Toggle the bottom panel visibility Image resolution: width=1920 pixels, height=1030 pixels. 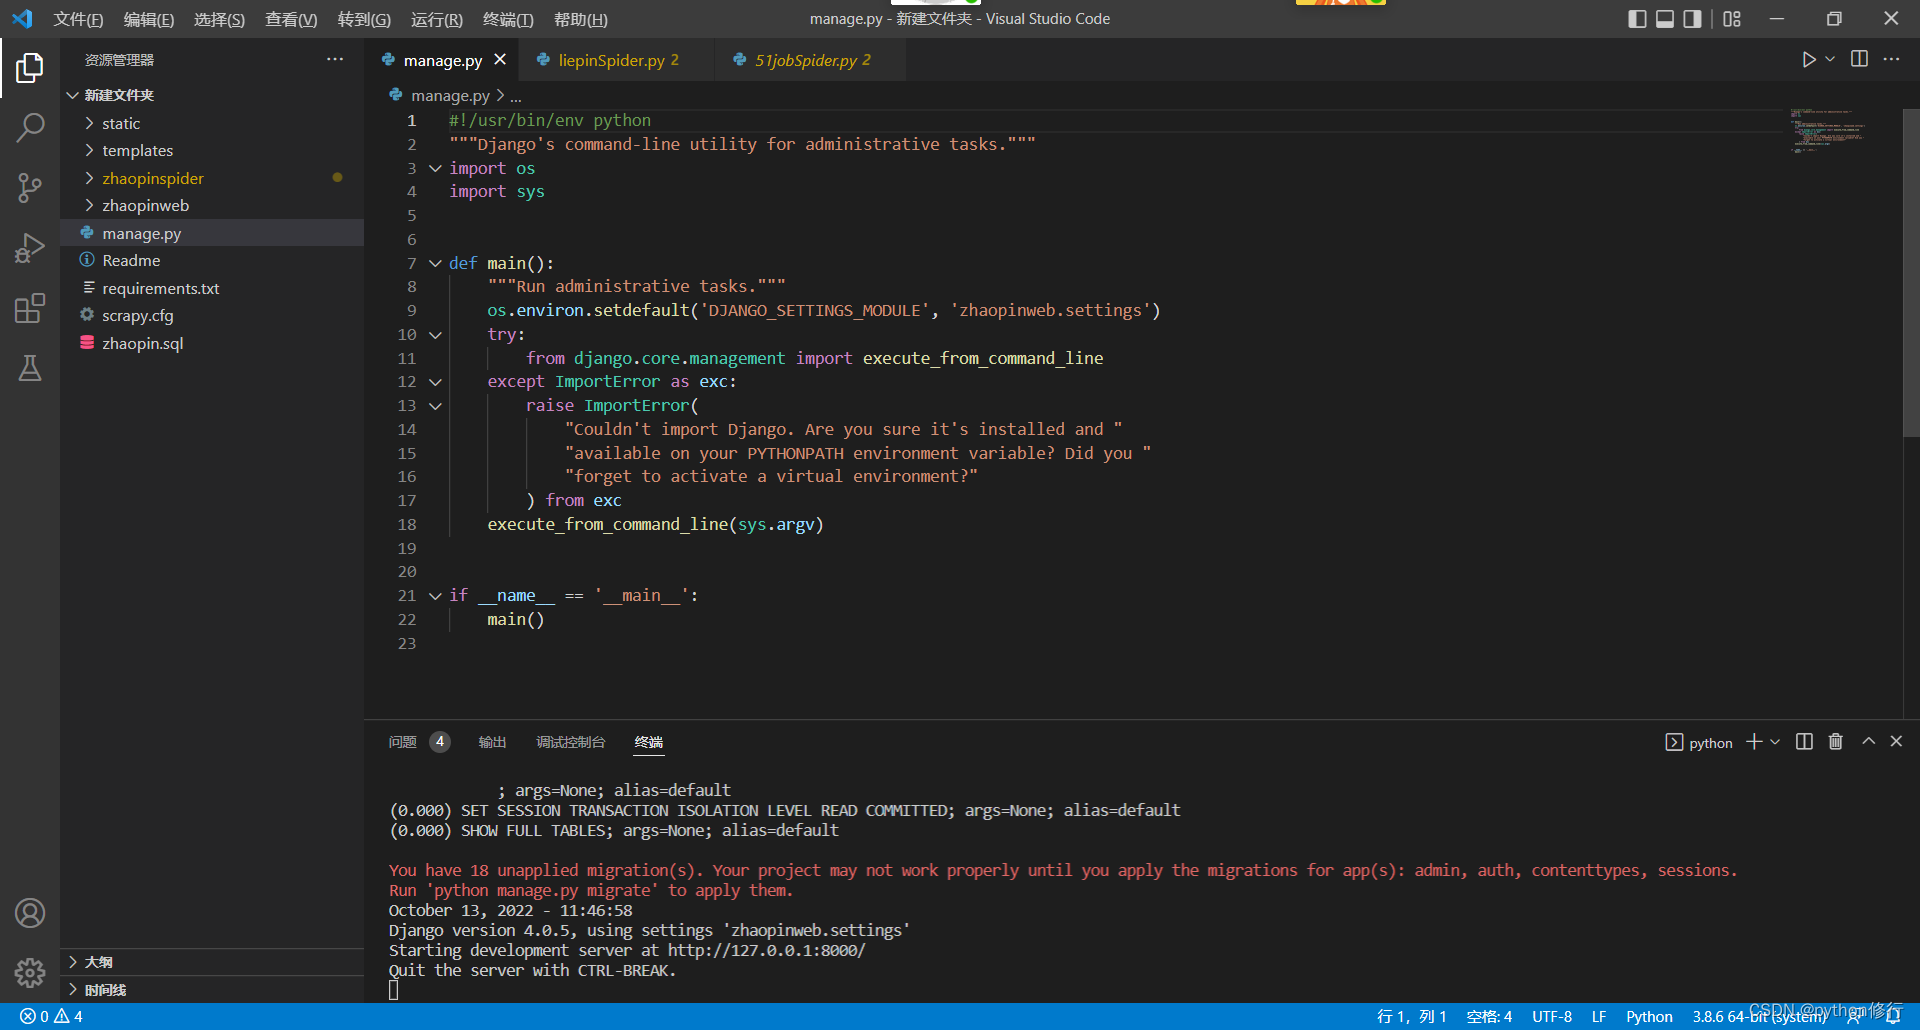(1665, 19)
